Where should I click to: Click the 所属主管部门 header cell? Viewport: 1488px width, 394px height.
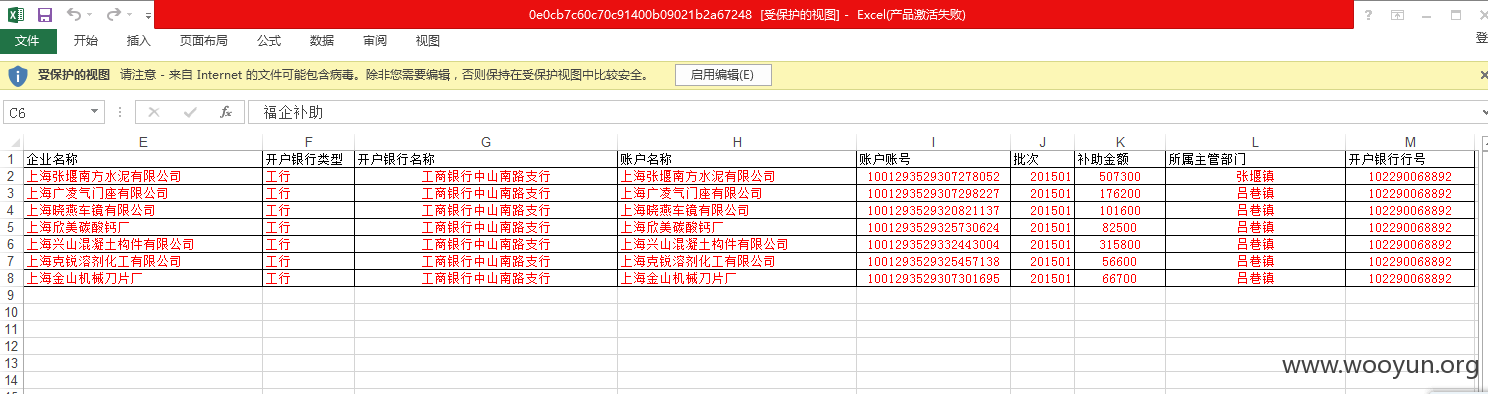(1255, 159)
